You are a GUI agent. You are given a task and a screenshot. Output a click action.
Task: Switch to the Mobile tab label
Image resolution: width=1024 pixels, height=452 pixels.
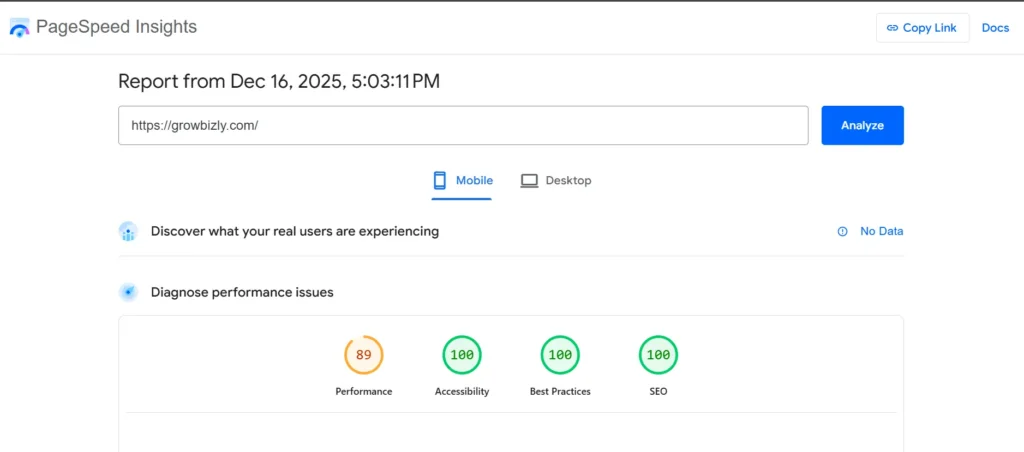(474, 181)
